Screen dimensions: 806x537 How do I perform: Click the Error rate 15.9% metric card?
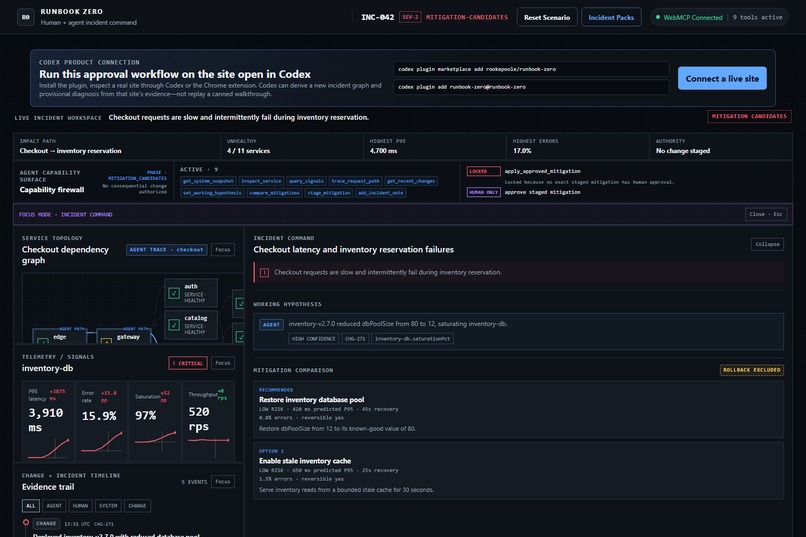(x=102, y=421)
